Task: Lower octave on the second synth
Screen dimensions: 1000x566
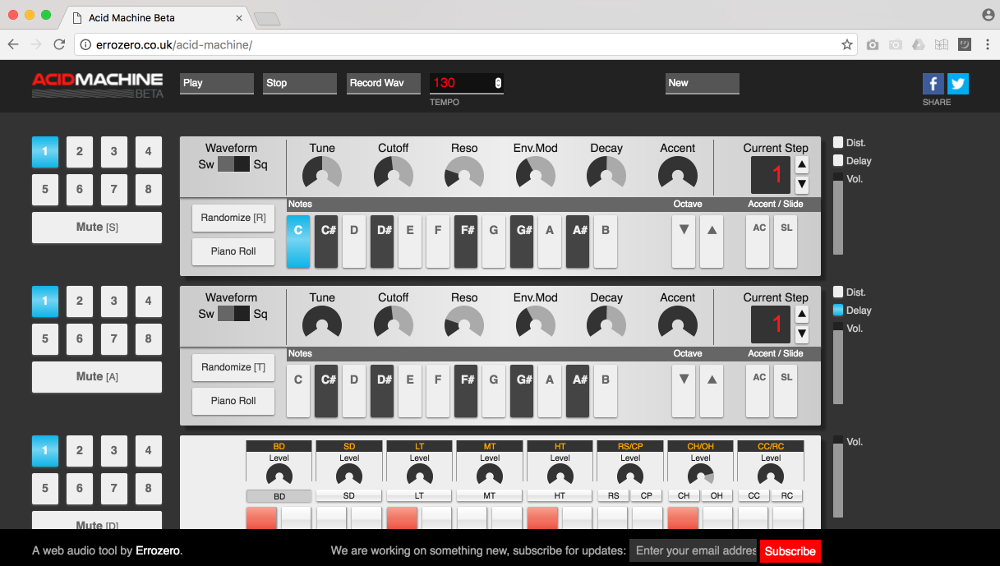Action: [x=684, y=391]
